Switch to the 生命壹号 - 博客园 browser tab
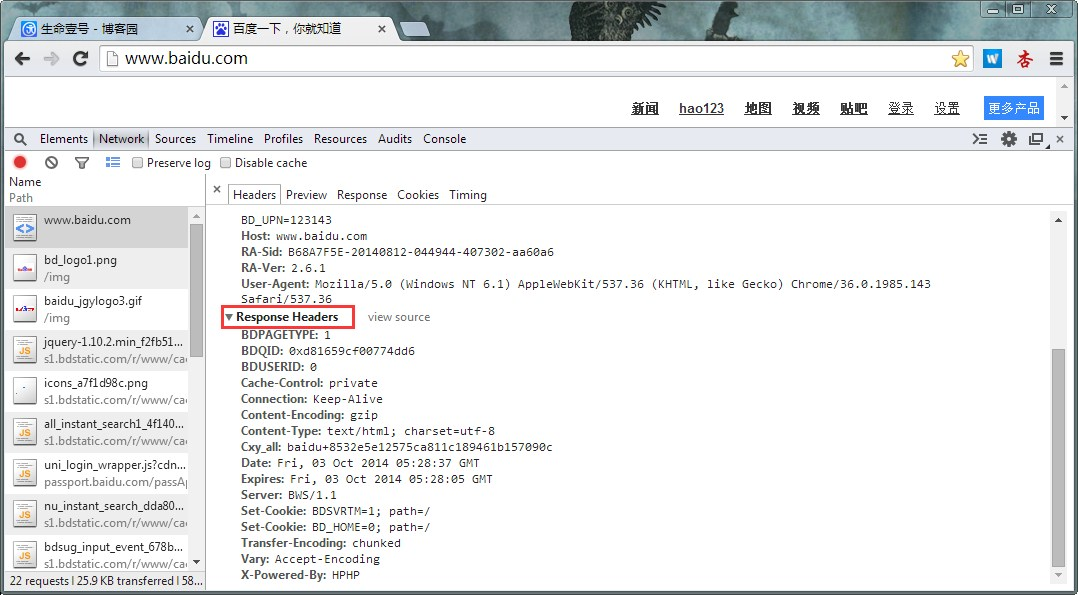Image resolution: width=1078 pixels, height=595 pixels. 103,29
